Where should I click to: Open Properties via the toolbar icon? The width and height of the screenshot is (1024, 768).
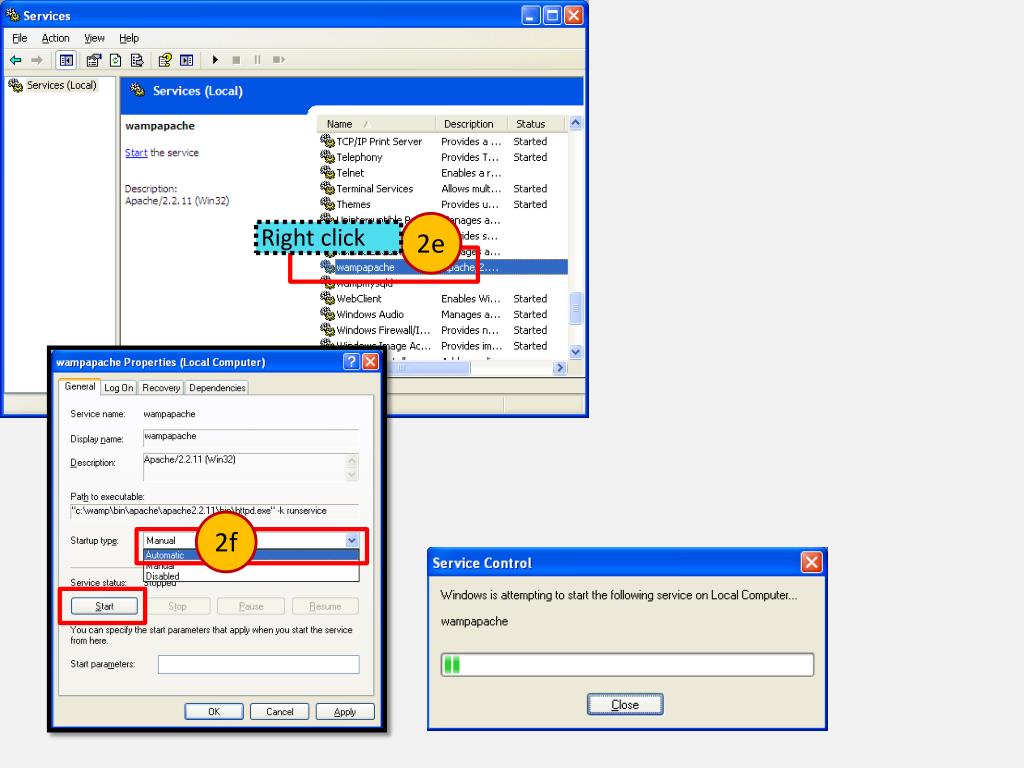pos(94,60)
